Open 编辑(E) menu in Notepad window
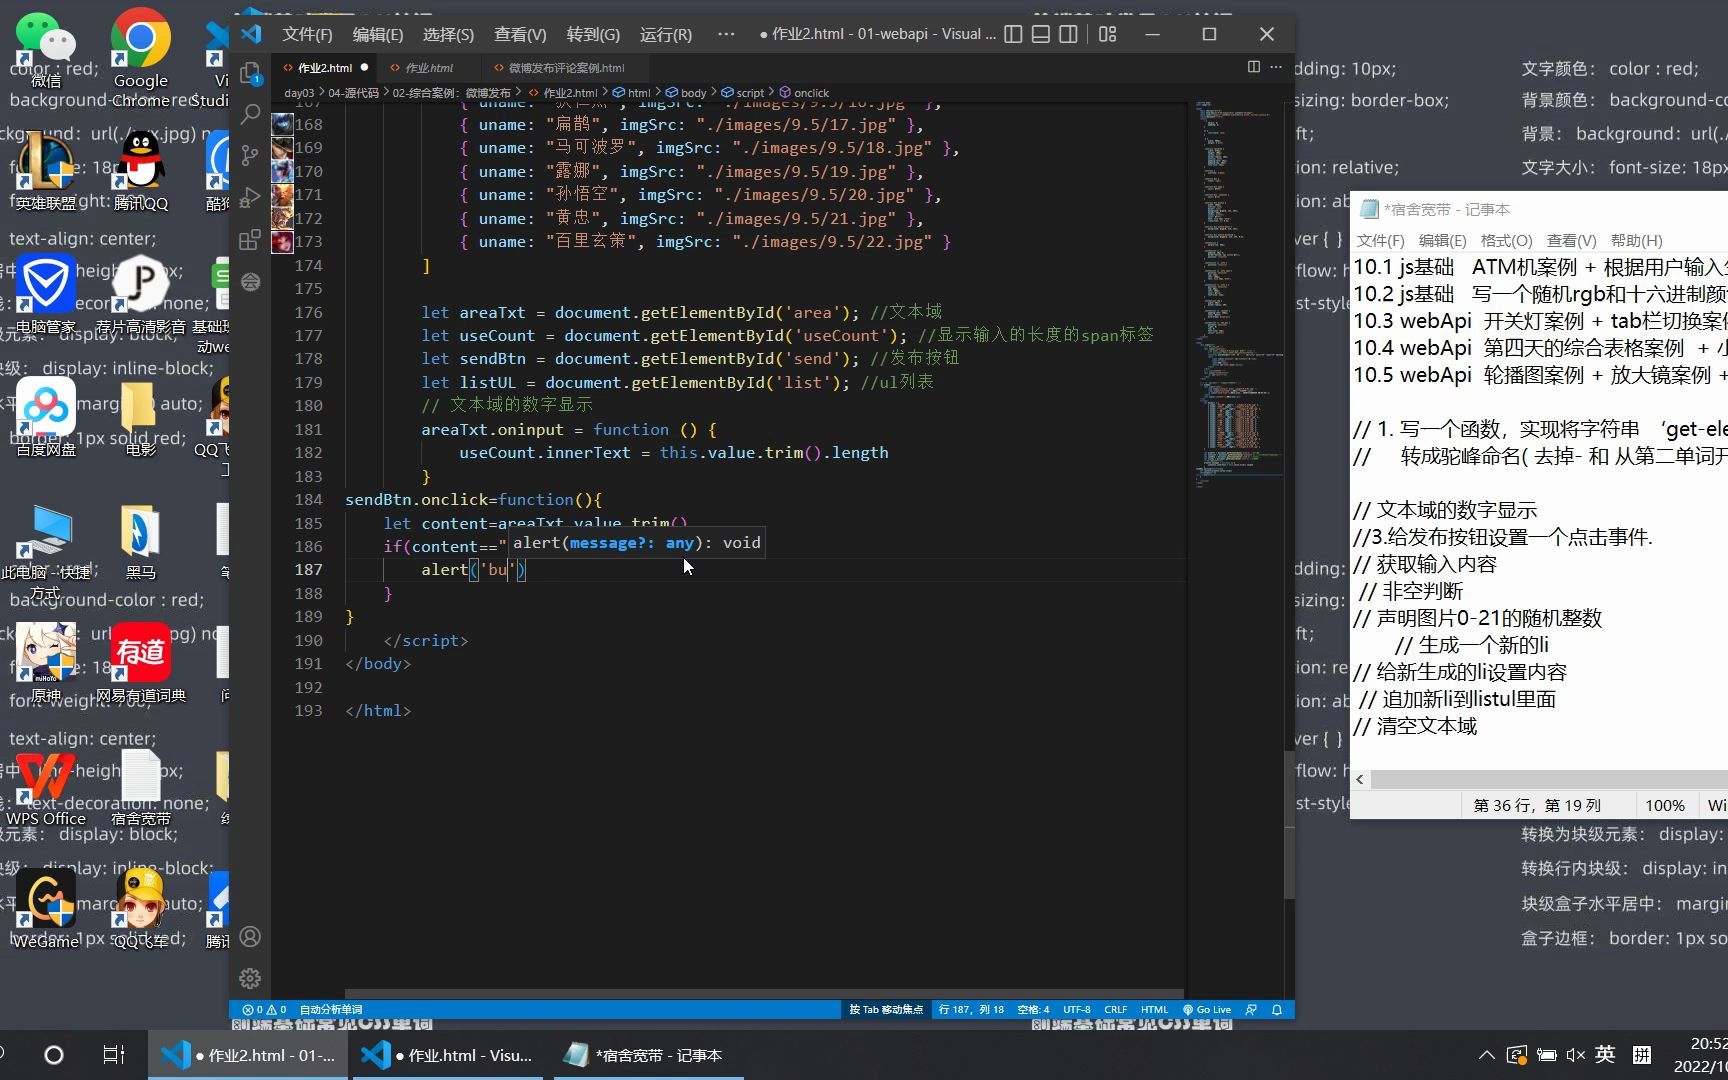 click(x=1442, y=241)
